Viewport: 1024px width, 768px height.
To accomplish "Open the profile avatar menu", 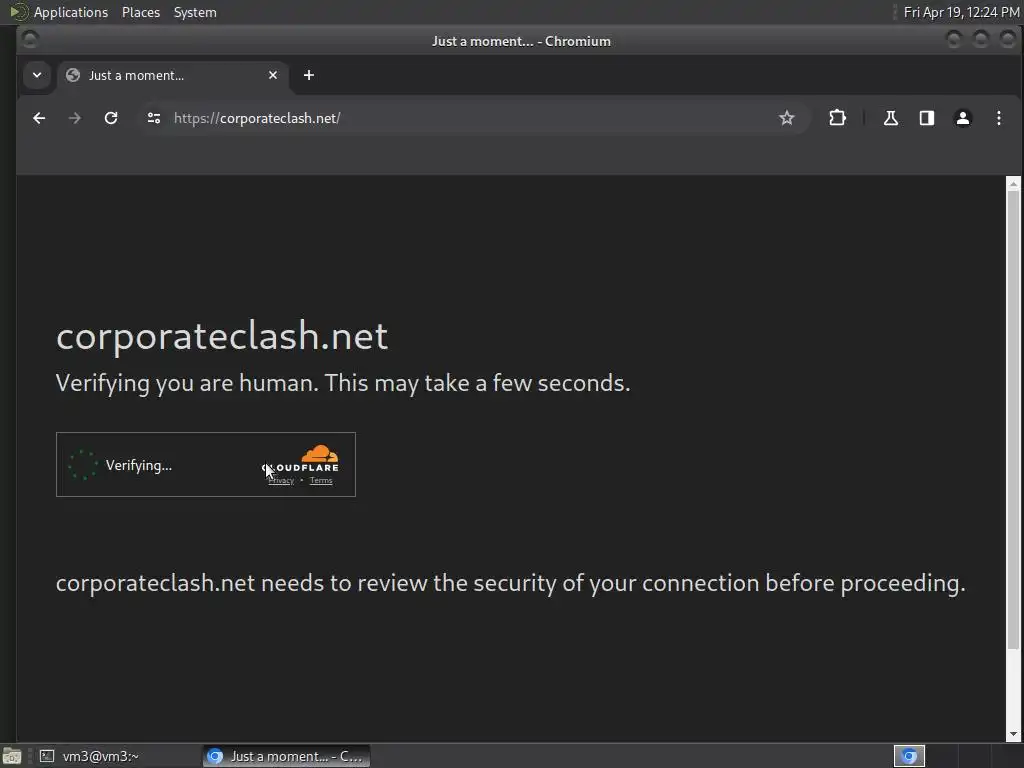I will 963,118.
